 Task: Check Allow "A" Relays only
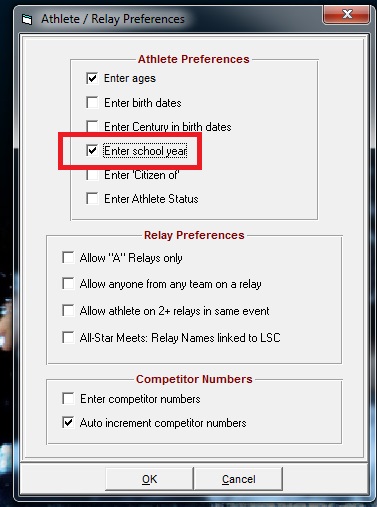(68, 258)
